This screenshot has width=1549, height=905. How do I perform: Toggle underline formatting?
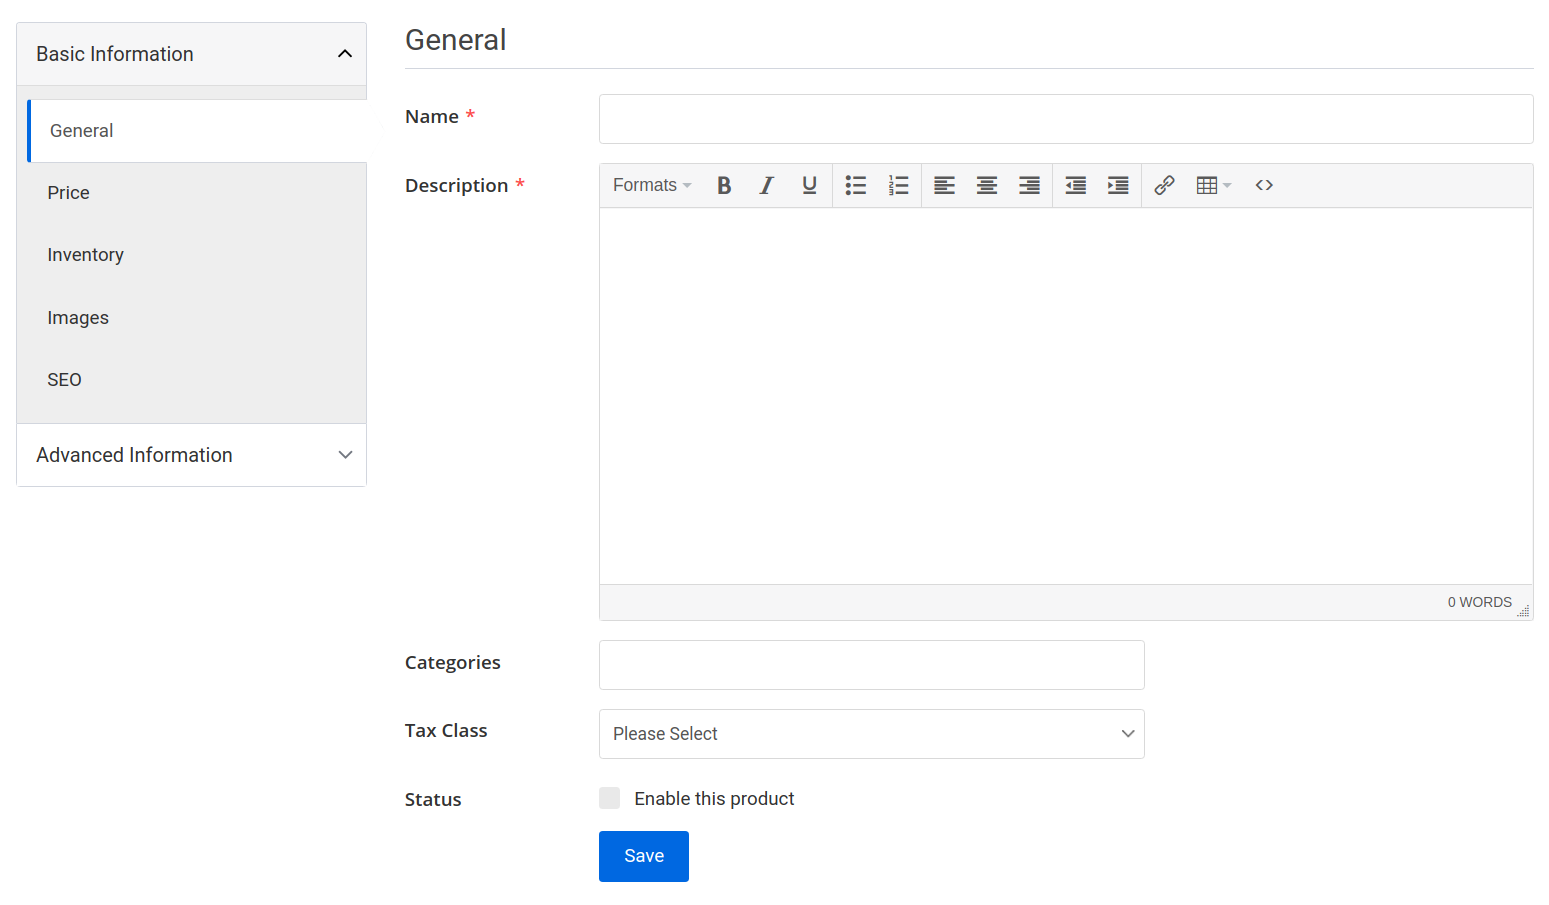point(809,185)
